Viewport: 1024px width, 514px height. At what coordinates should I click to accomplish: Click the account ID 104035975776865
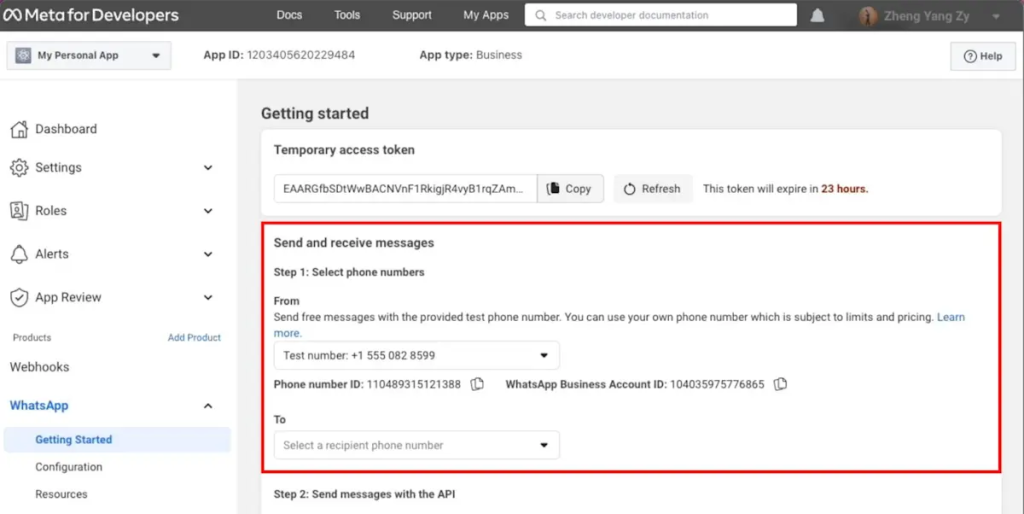(717, 385)
